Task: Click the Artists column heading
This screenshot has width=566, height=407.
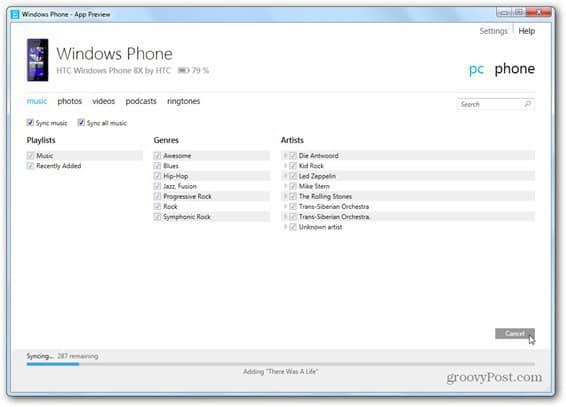Action: 292,140
